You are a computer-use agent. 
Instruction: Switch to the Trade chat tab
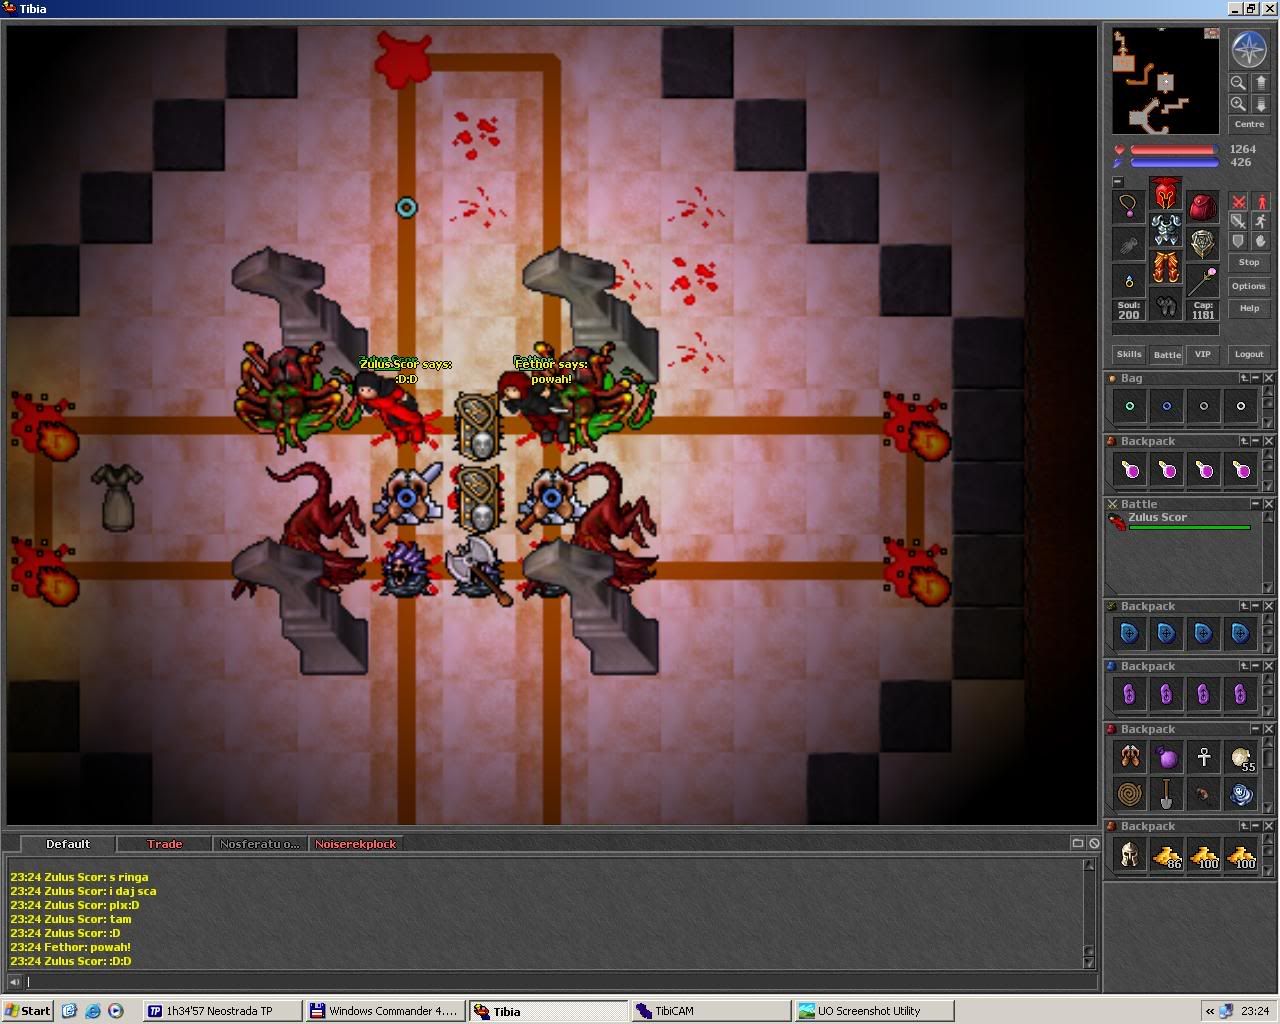pyautogui.click(x=164, y=844)
